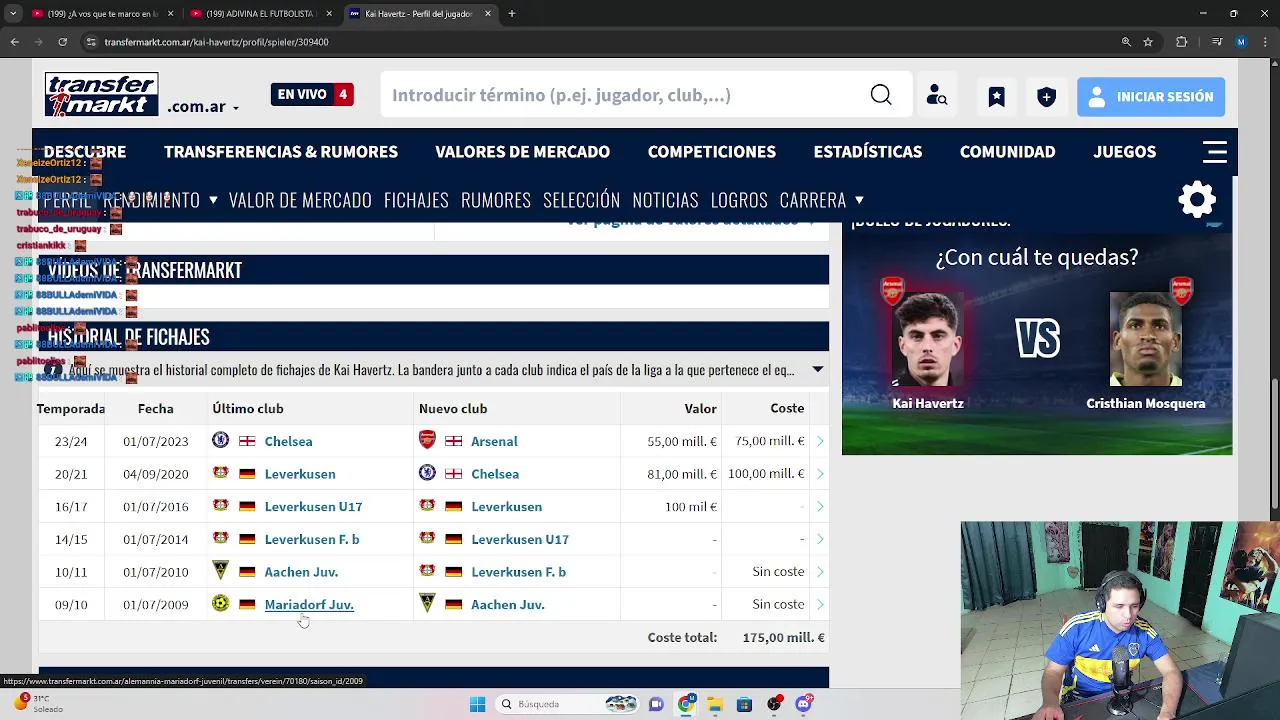Open the Competiciones menu

[x=712, y=152]
